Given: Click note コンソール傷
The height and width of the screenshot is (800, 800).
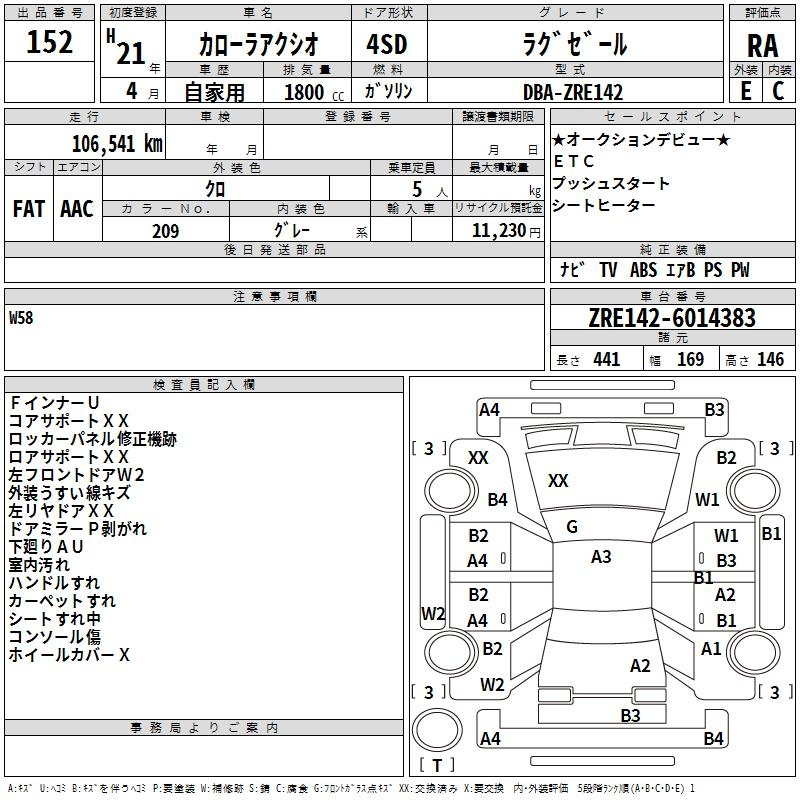Looking at the screenshot, I should click(x=55, y=637).
